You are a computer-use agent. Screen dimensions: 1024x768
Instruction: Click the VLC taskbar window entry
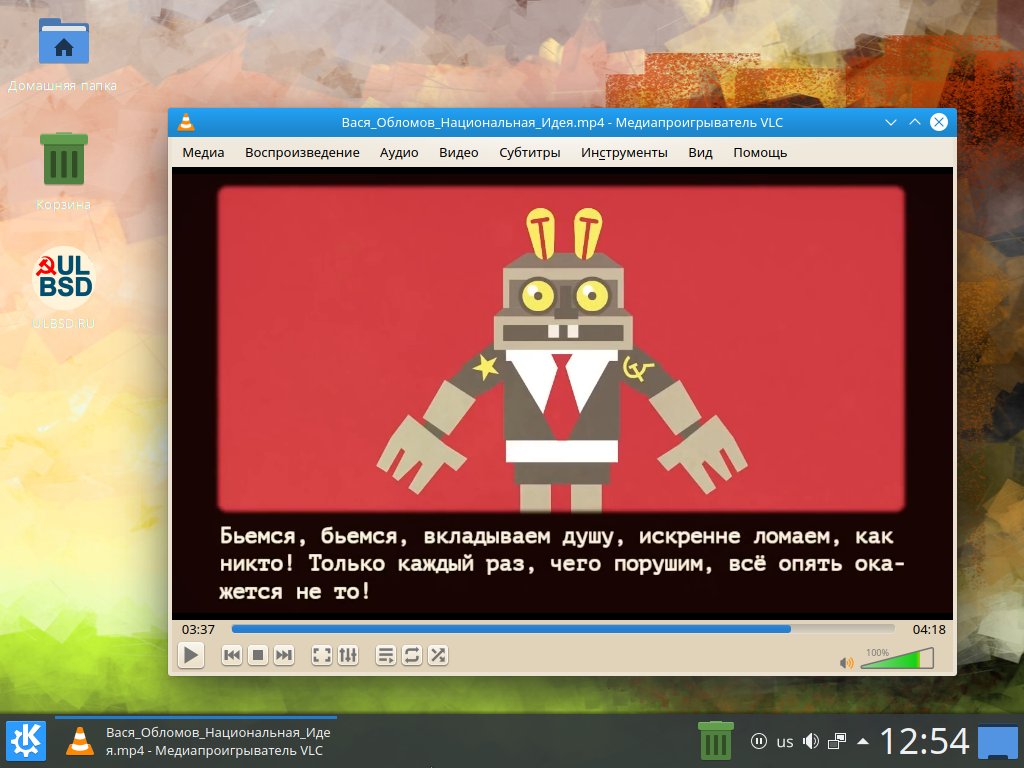coord(196,741)
